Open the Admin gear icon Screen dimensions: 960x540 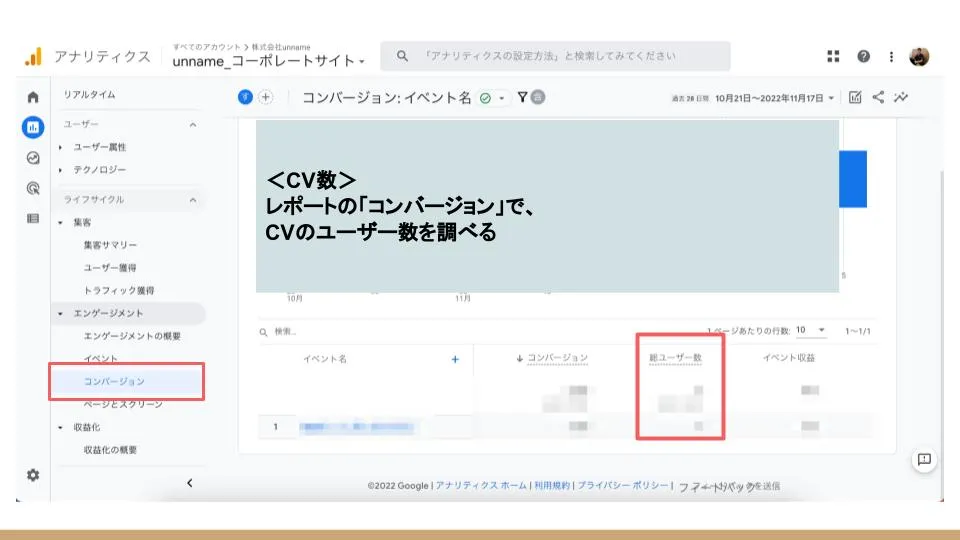[x=33, y=475]
